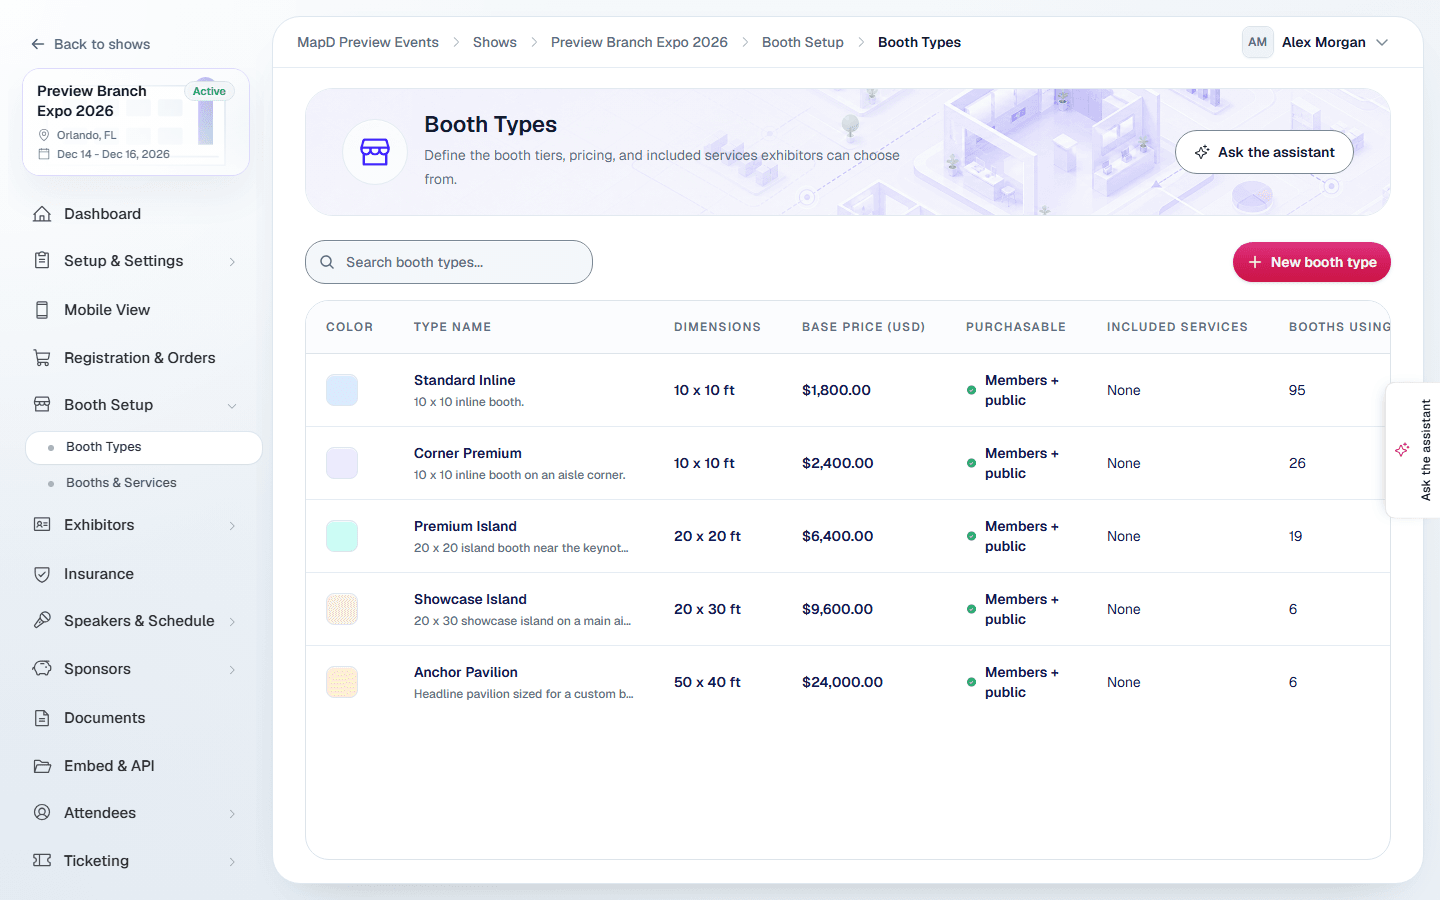The height and width of the screenshot is (900, 1440).
Task: Open the Preview Branch Expo 2026 breadcrumb
Action: click(x=639, y=42)
